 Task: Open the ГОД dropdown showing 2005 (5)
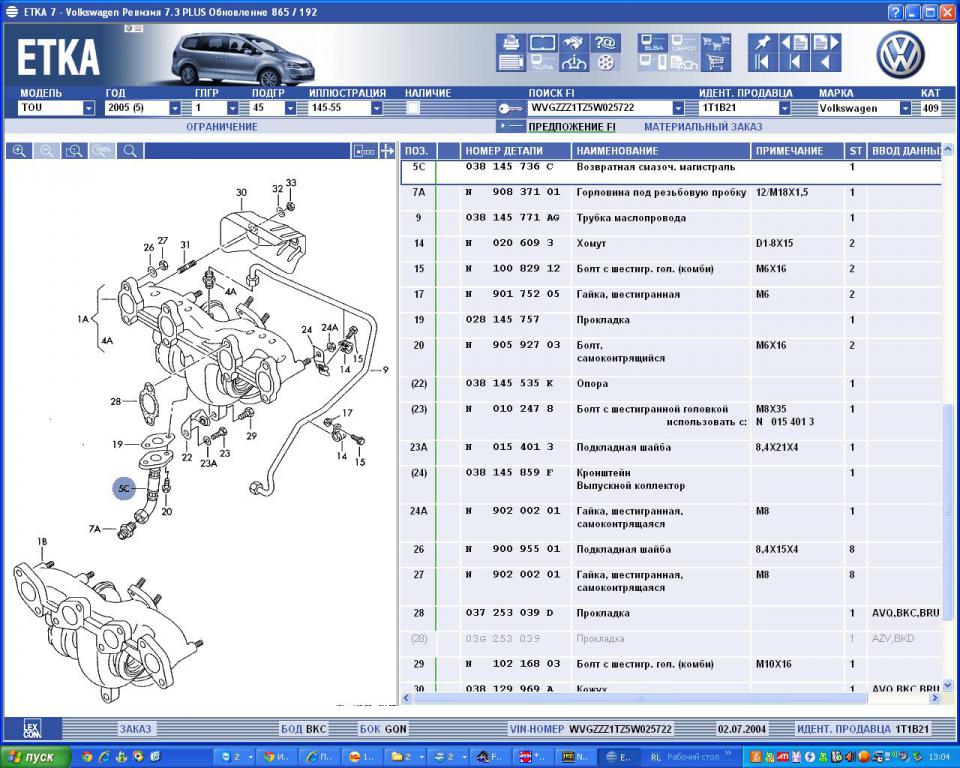pyautogui.click(x=175, y=108)
